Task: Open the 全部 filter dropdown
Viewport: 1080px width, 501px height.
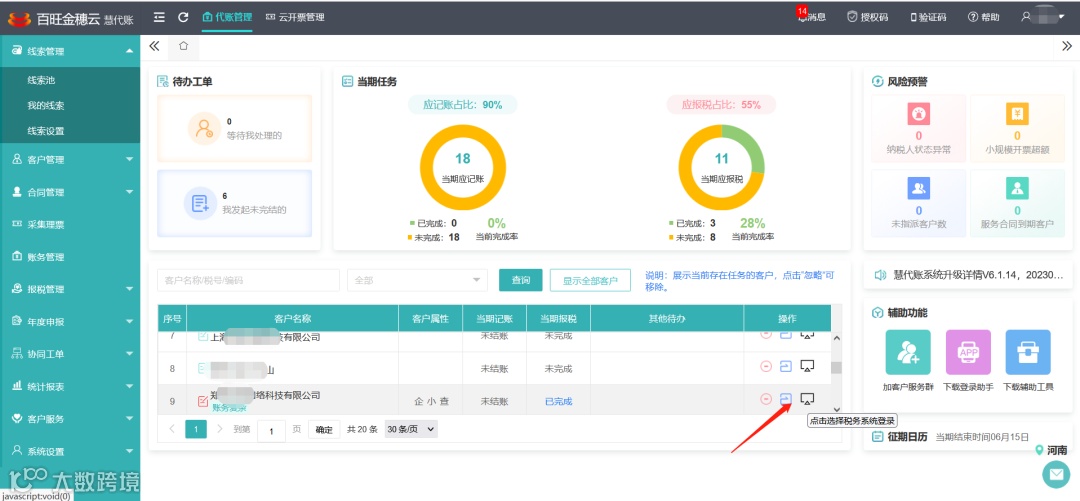Action: tap(417, 280)
